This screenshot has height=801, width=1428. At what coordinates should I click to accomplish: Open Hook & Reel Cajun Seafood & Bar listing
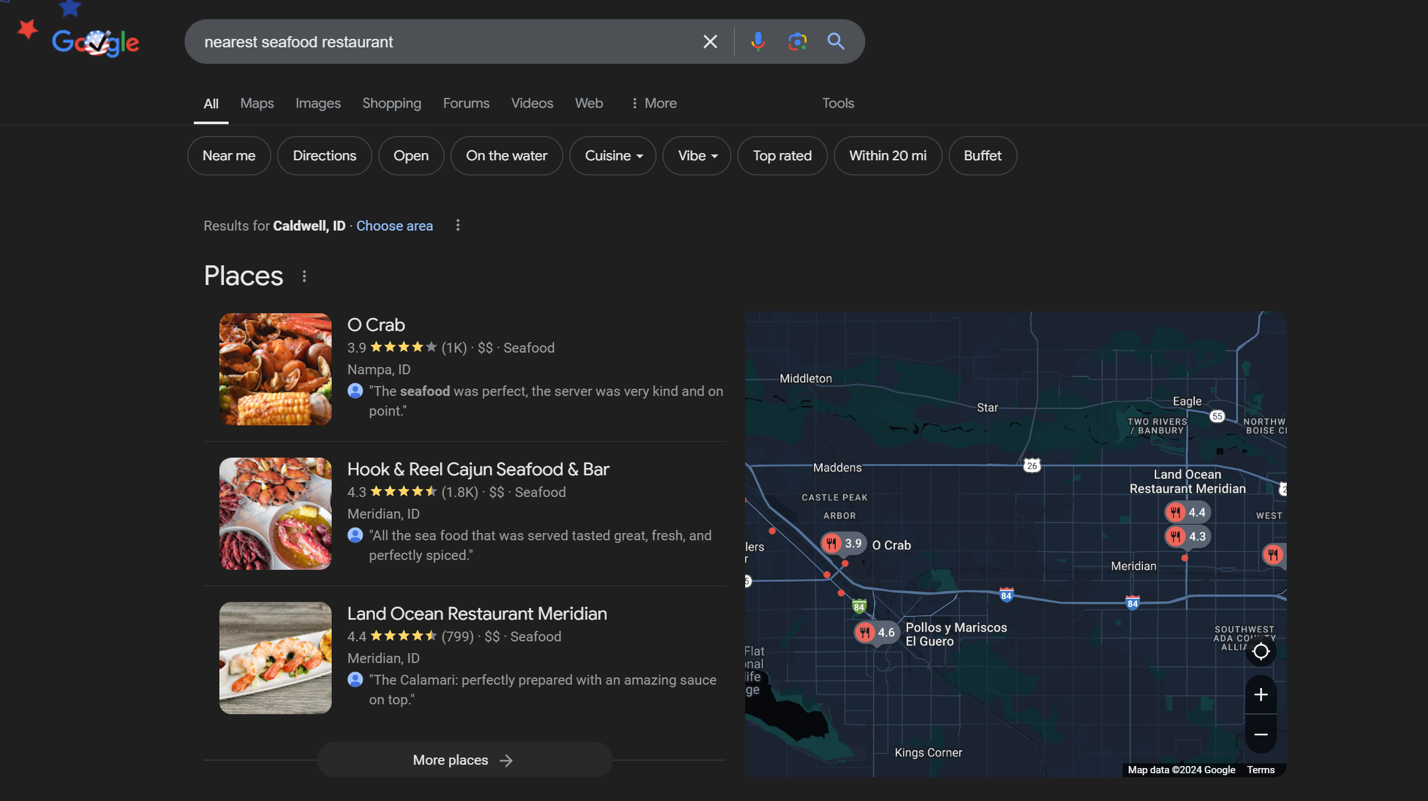[478, 469]
